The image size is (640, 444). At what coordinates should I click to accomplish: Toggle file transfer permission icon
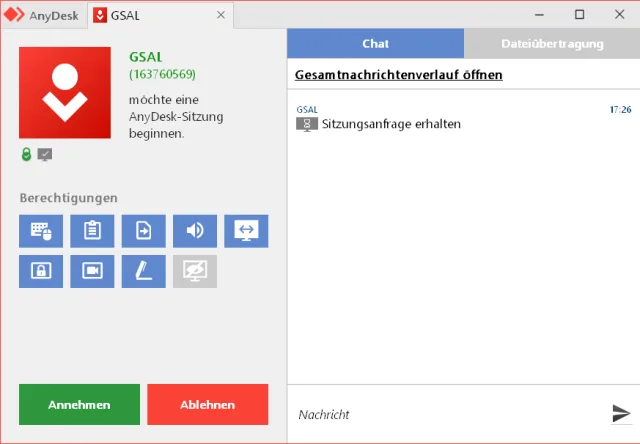click(x=144, y=231)
